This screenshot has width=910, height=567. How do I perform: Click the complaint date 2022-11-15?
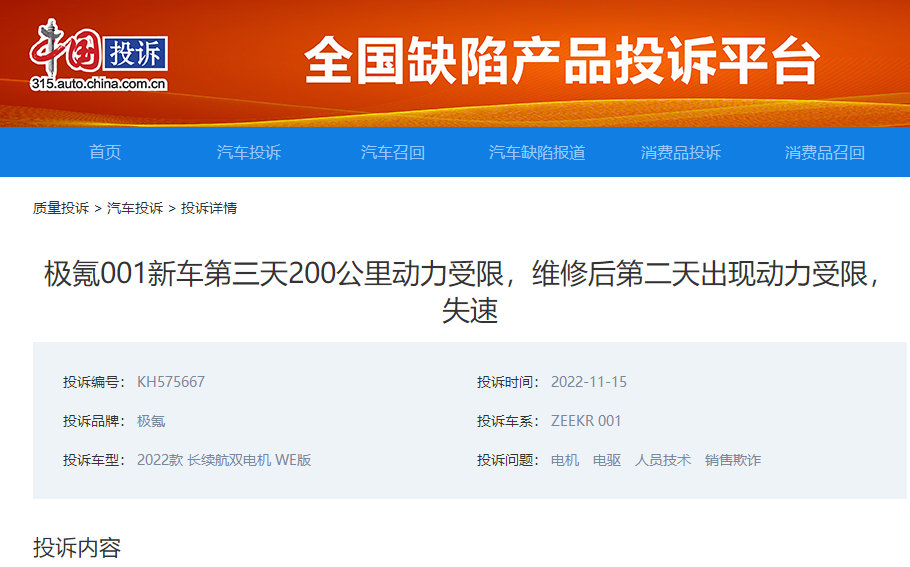pyautogui.click(x=588, y=382)
